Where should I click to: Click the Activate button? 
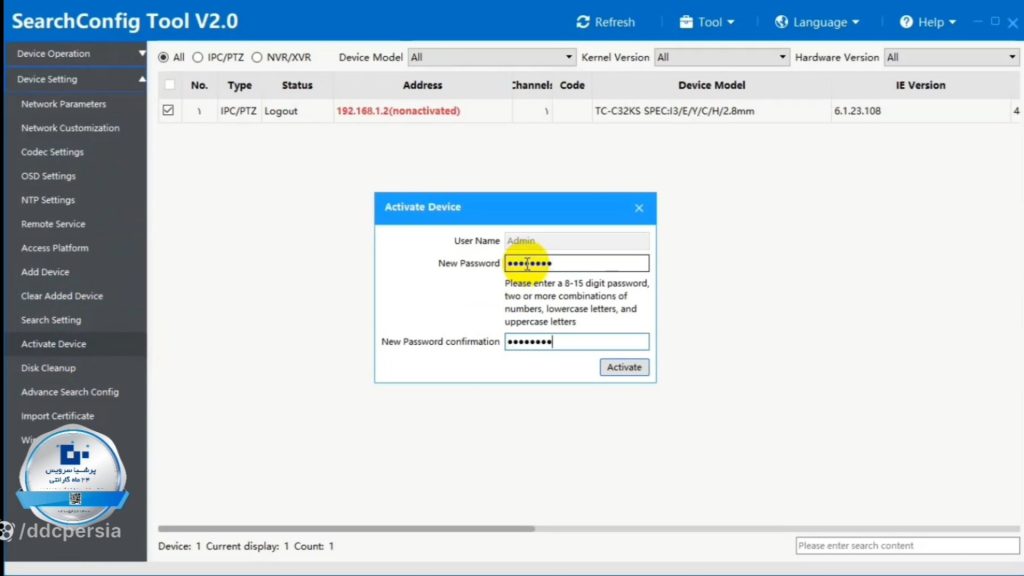[624, 367]
